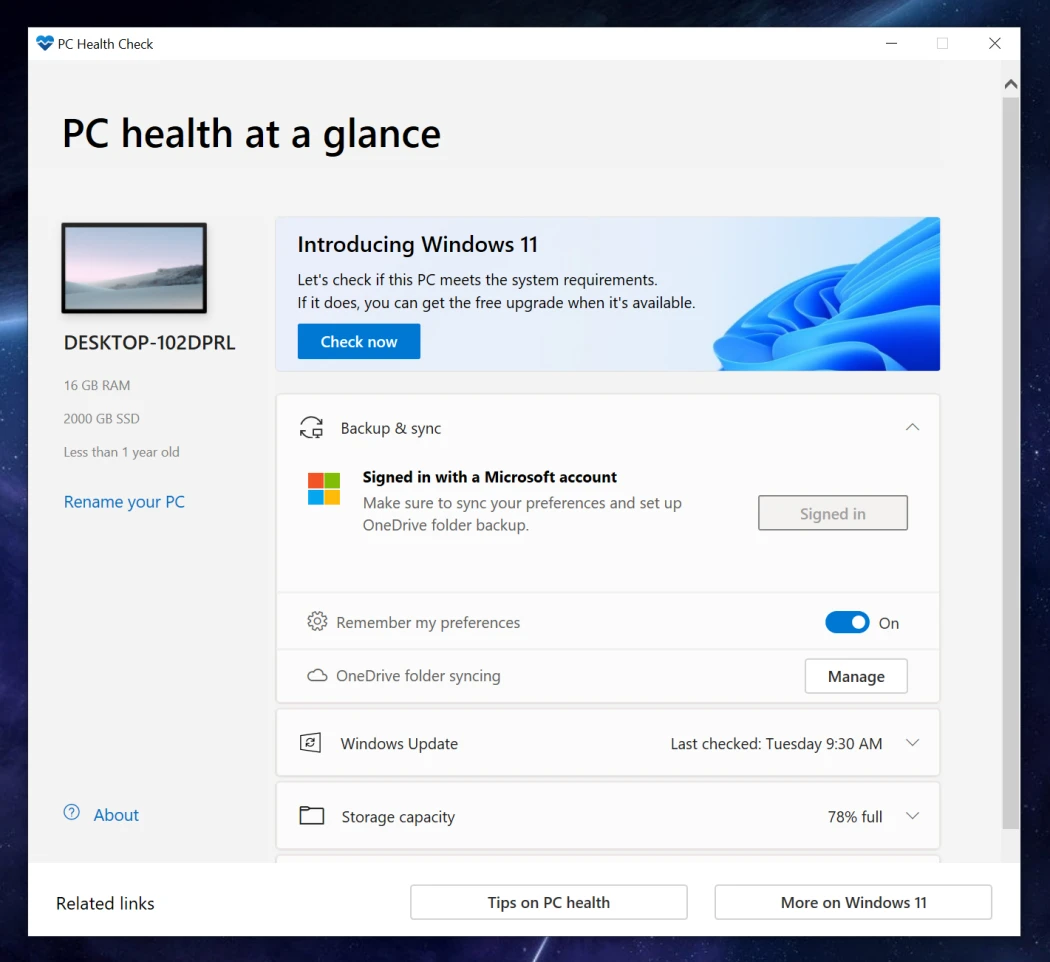This screenshot has height=962, width=1050.
Task: Click the gear icon beside Remember my preferences
Action: [316, 622]
